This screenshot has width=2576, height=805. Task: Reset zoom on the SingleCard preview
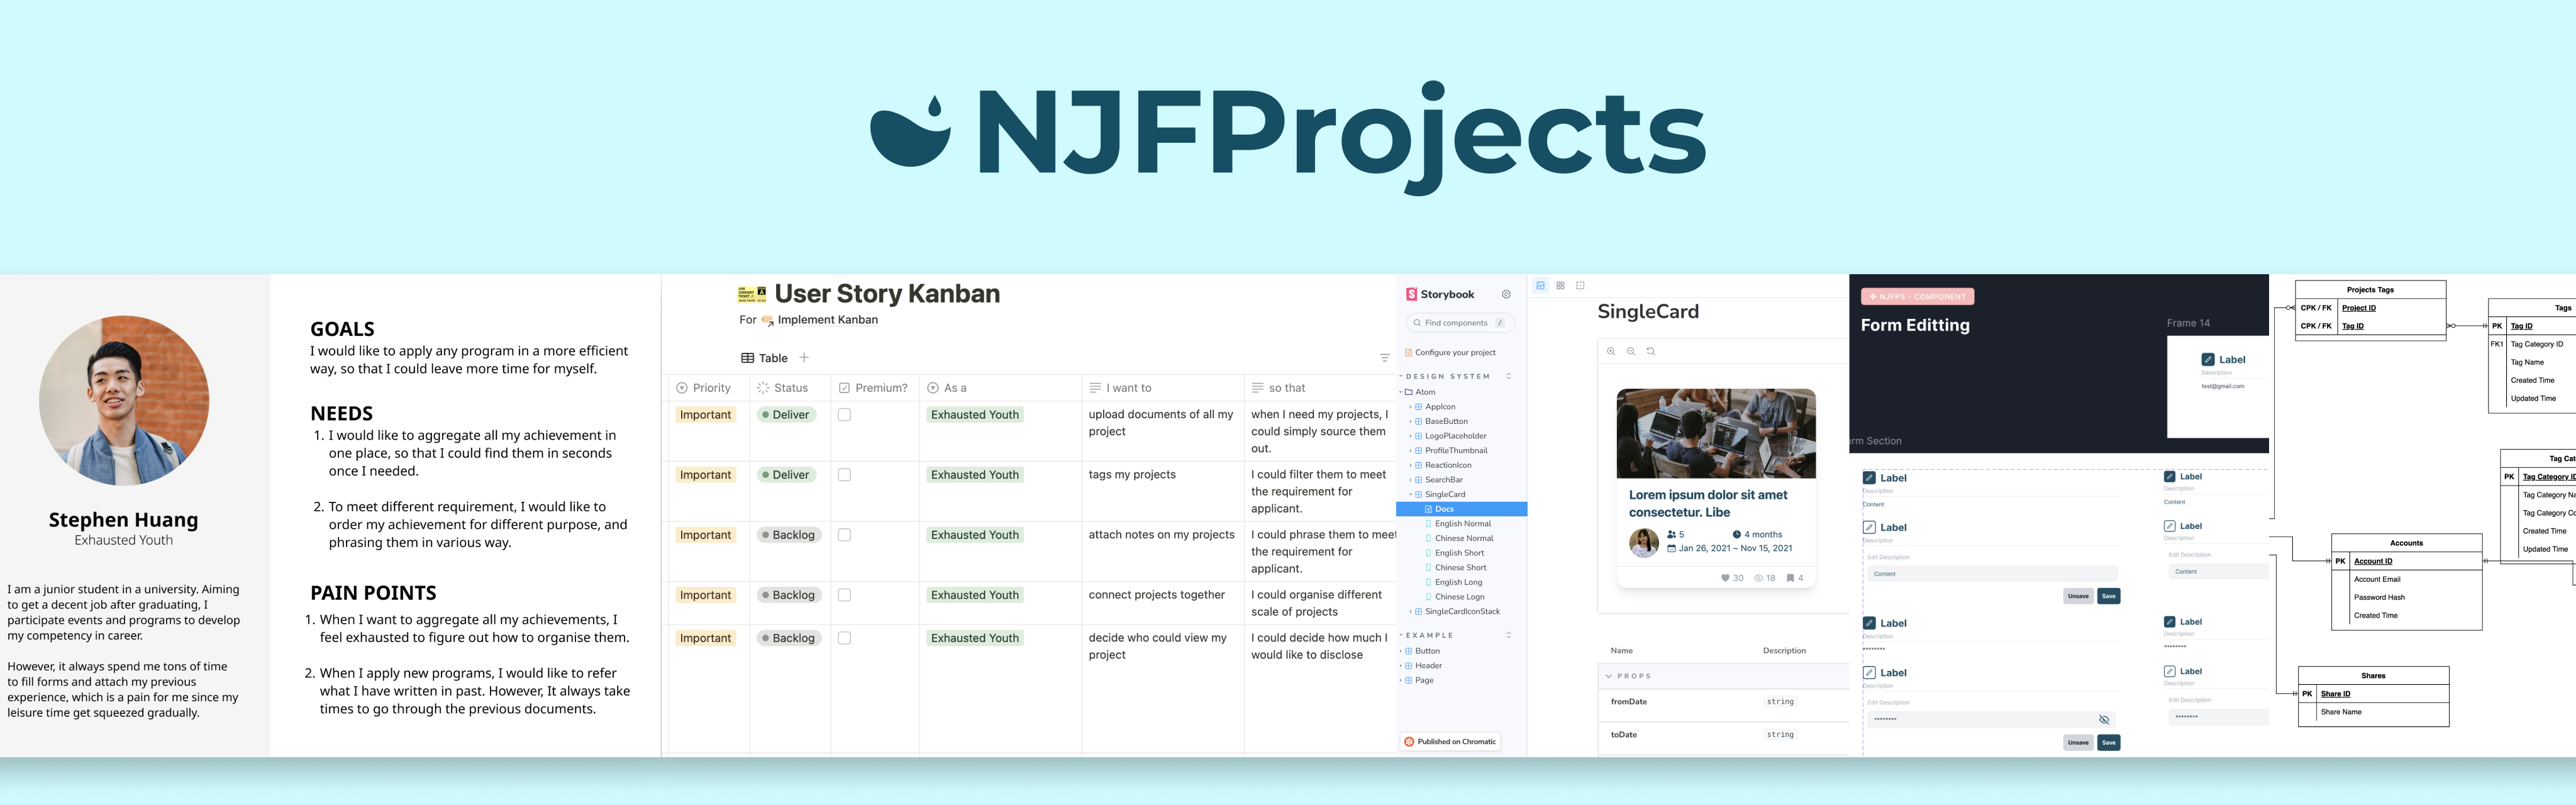click(x=1651, y=351)
